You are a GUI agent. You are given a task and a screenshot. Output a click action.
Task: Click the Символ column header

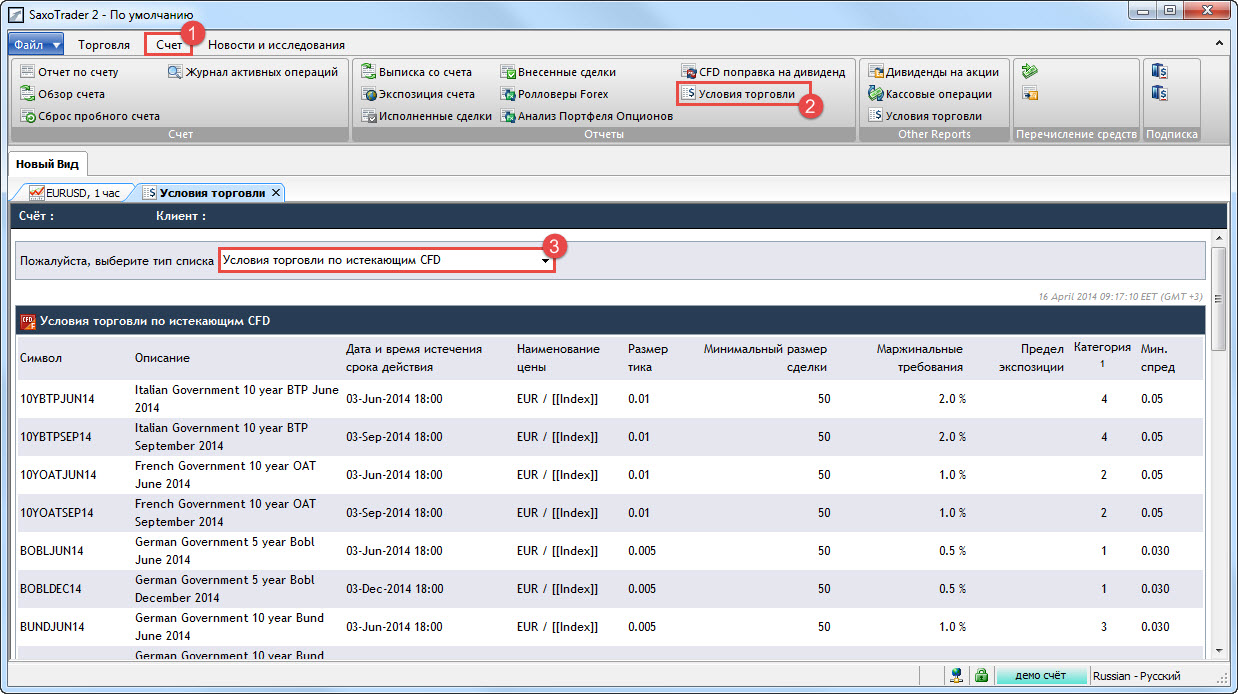pyautogui.click(x=41, y=358)
